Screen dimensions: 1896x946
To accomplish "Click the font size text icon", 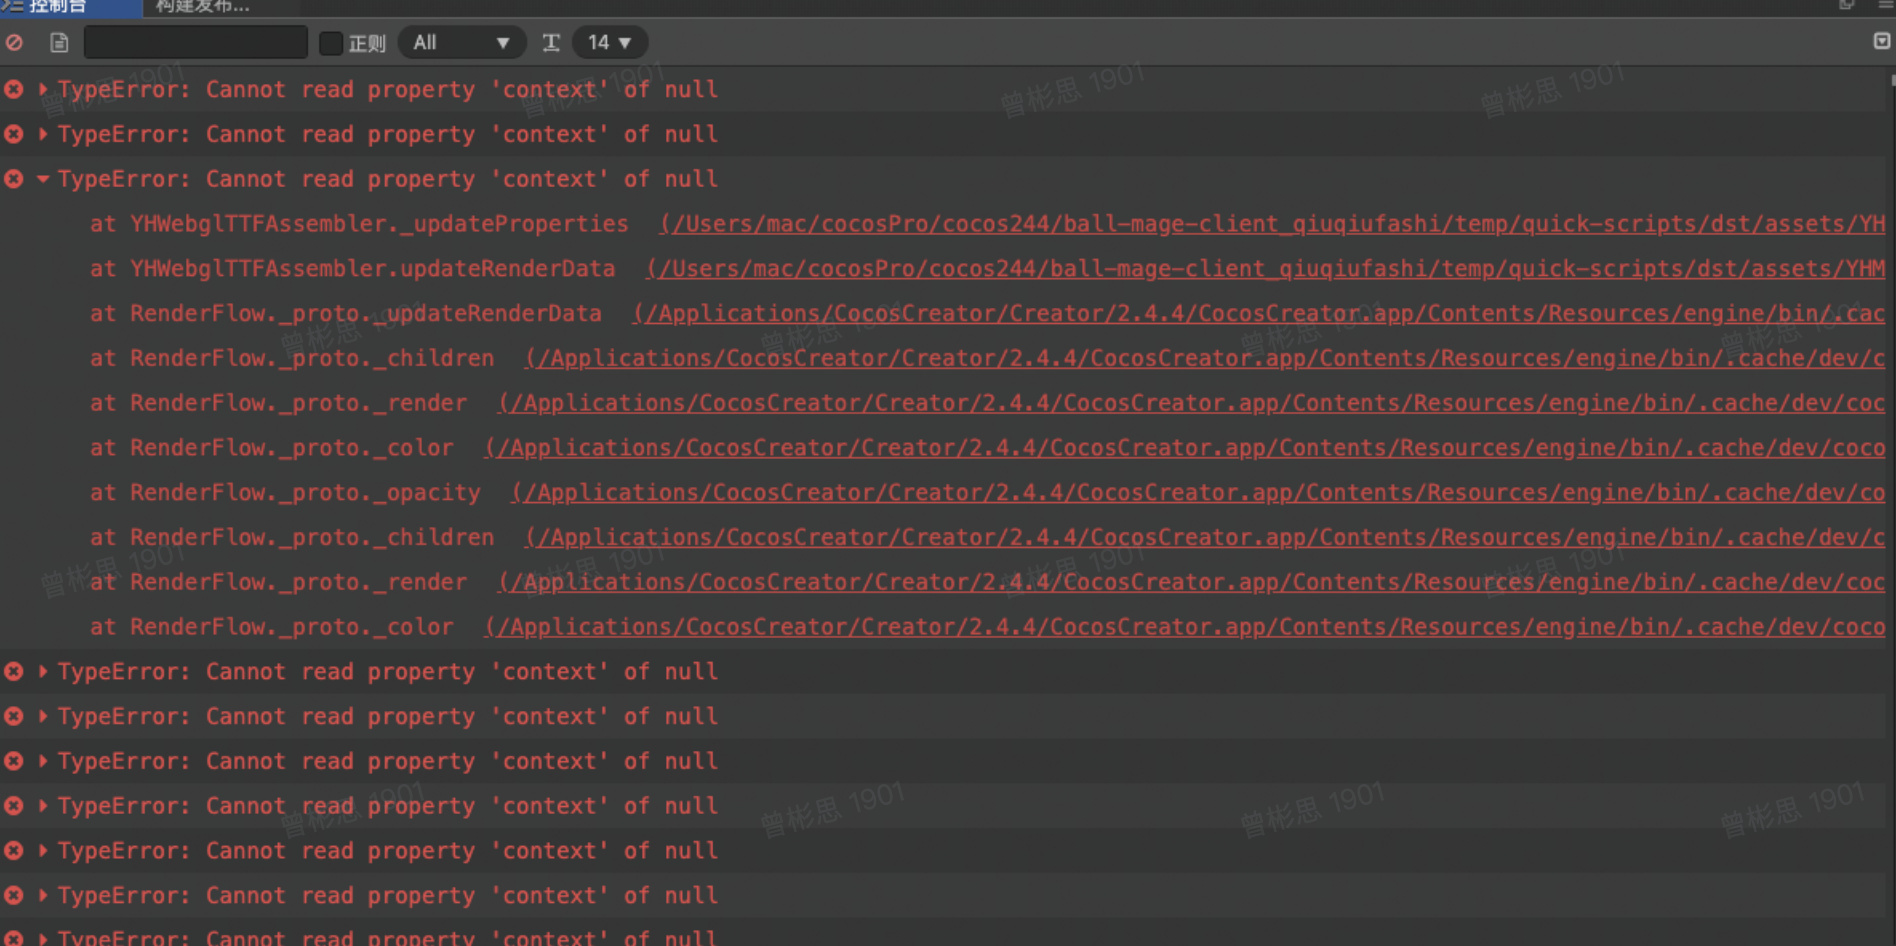I will 551,43.
